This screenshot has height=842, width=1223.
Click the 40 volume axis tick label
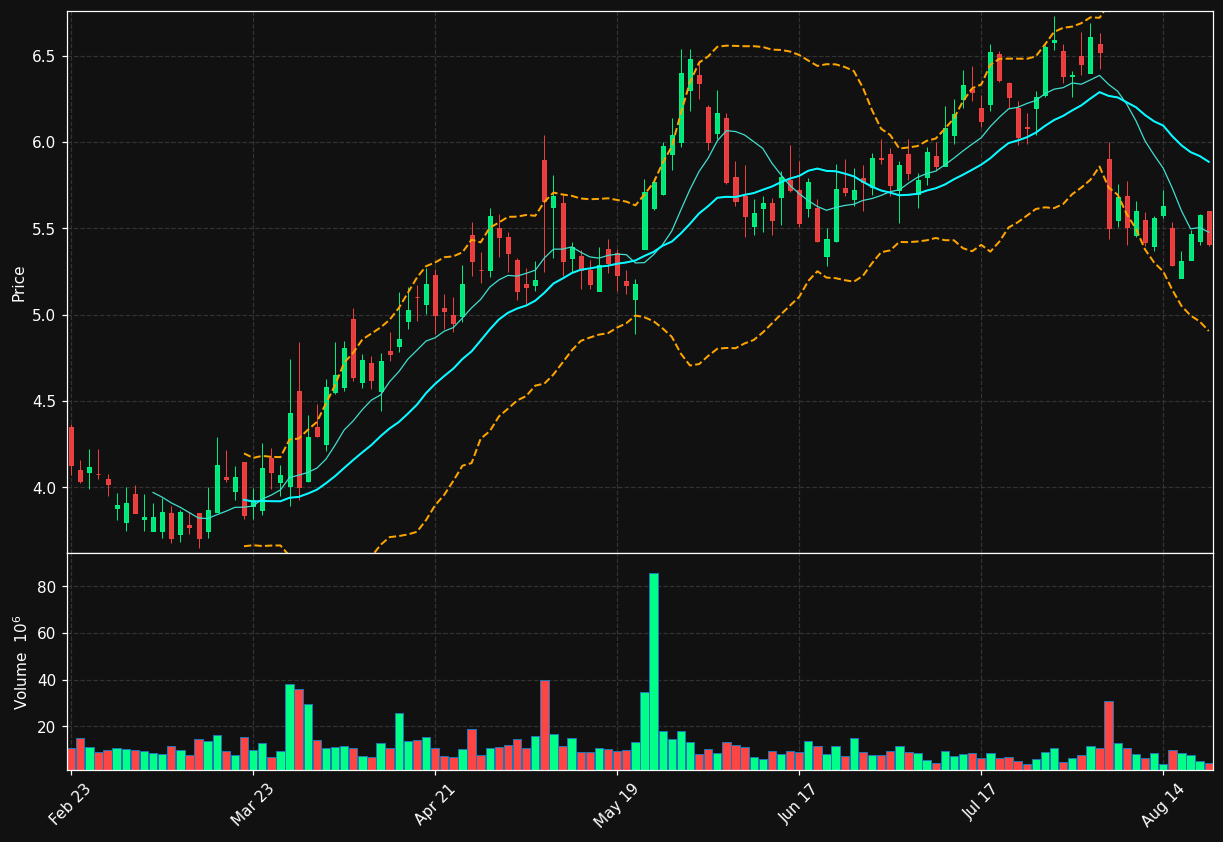click(46, 680)
